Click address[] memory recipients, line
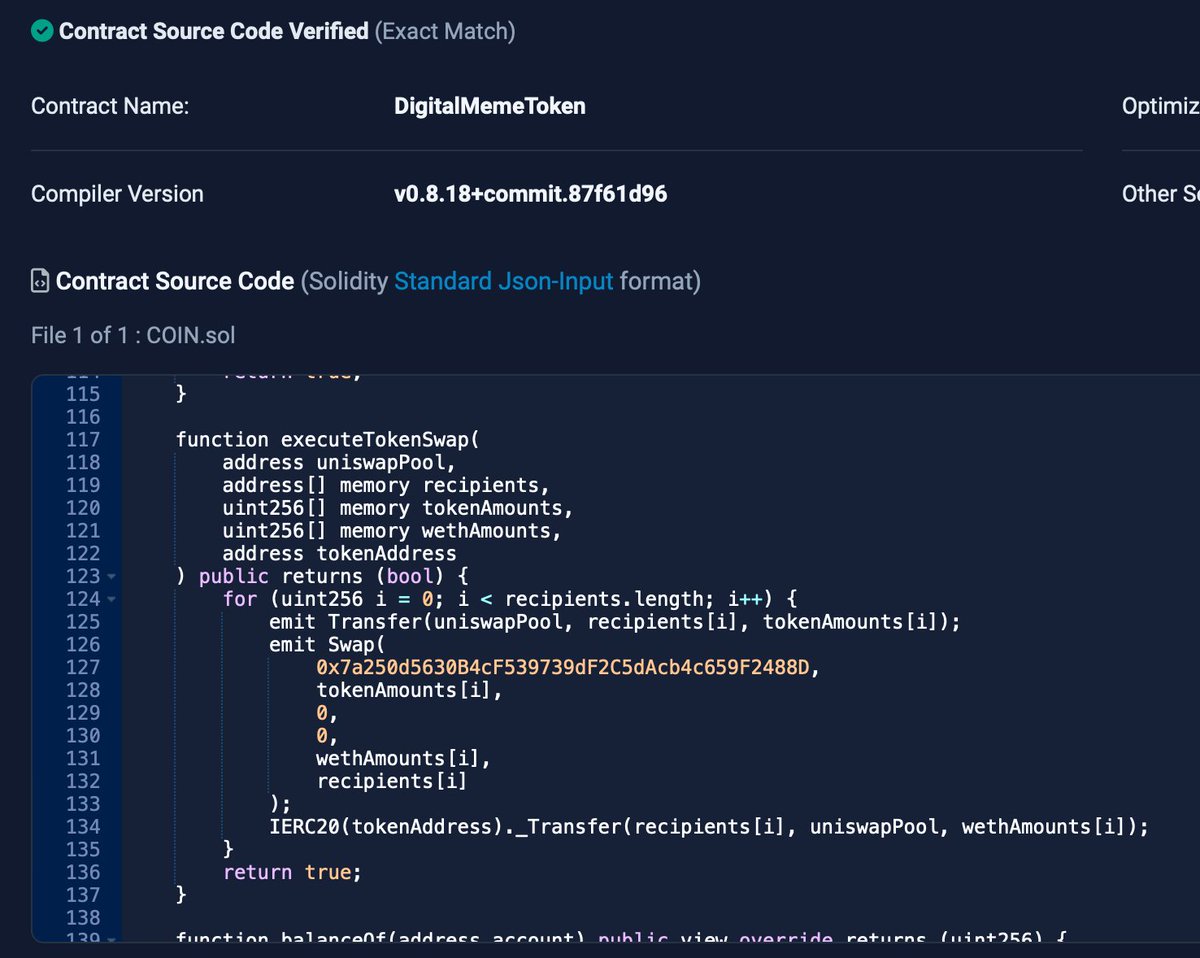Screen dimensions: 1200x958 pyautogui.click(x=386, y=486)
